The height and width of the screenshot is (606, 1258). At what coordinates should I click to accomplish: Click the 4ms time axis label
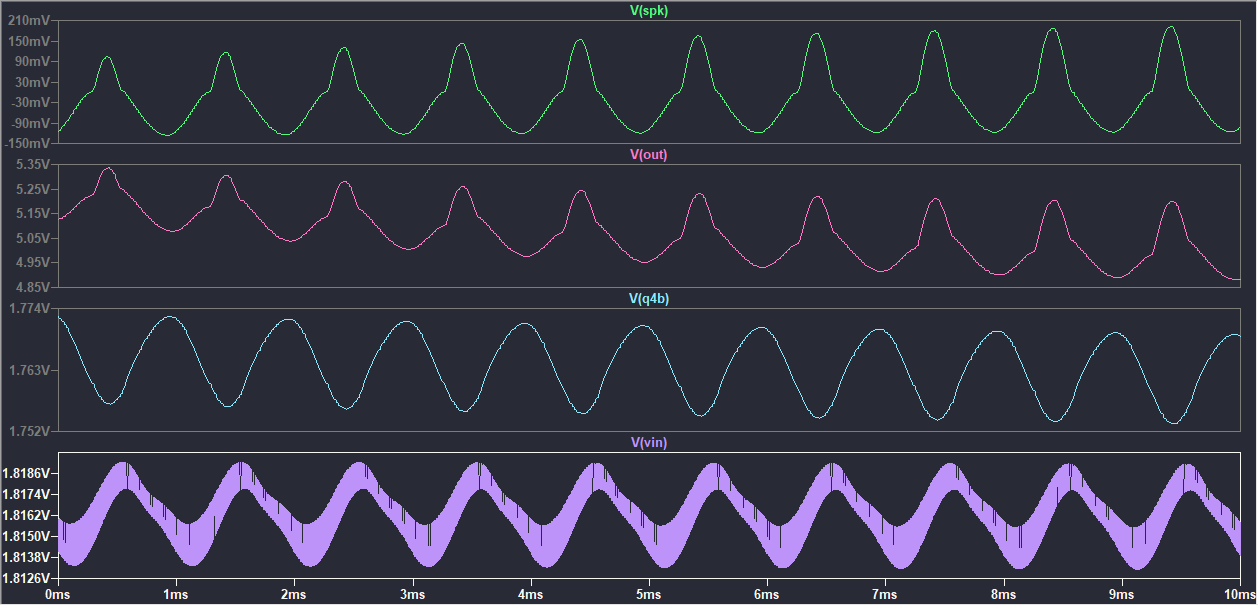pos(531,594)
